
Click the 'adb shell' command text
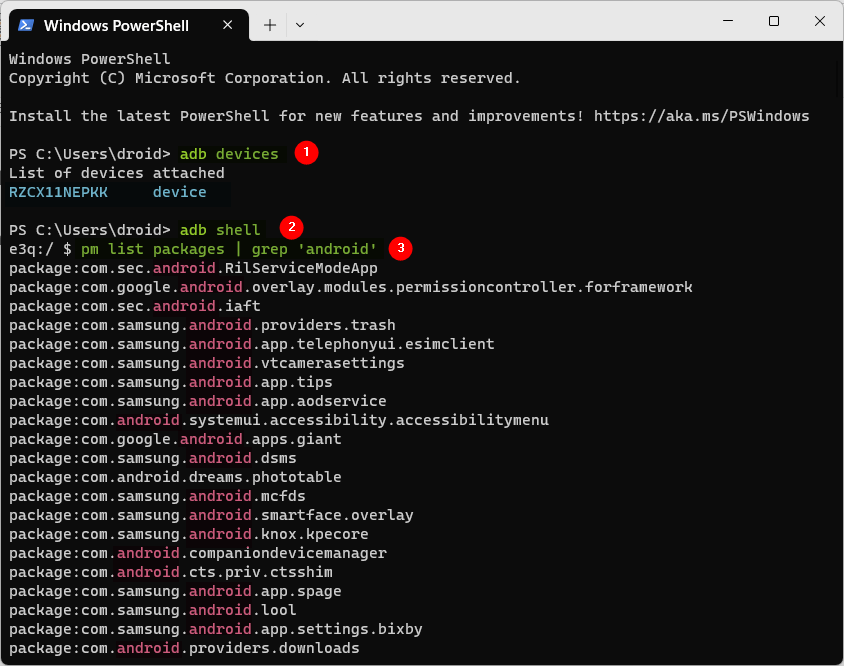(220, 230)
